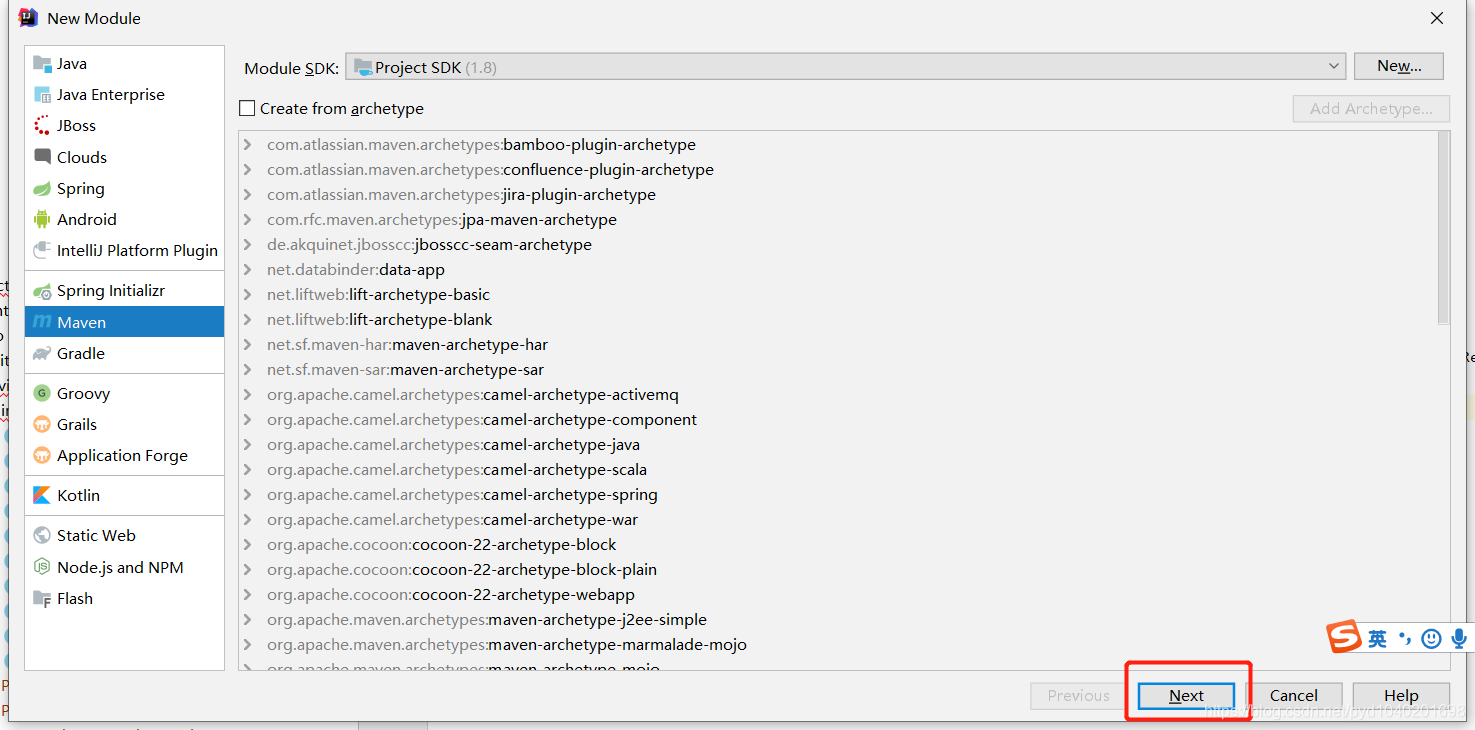Select the Flash module icon
Image resolution: width=1475 pixels, height=730 pixels.
point(42,598)
